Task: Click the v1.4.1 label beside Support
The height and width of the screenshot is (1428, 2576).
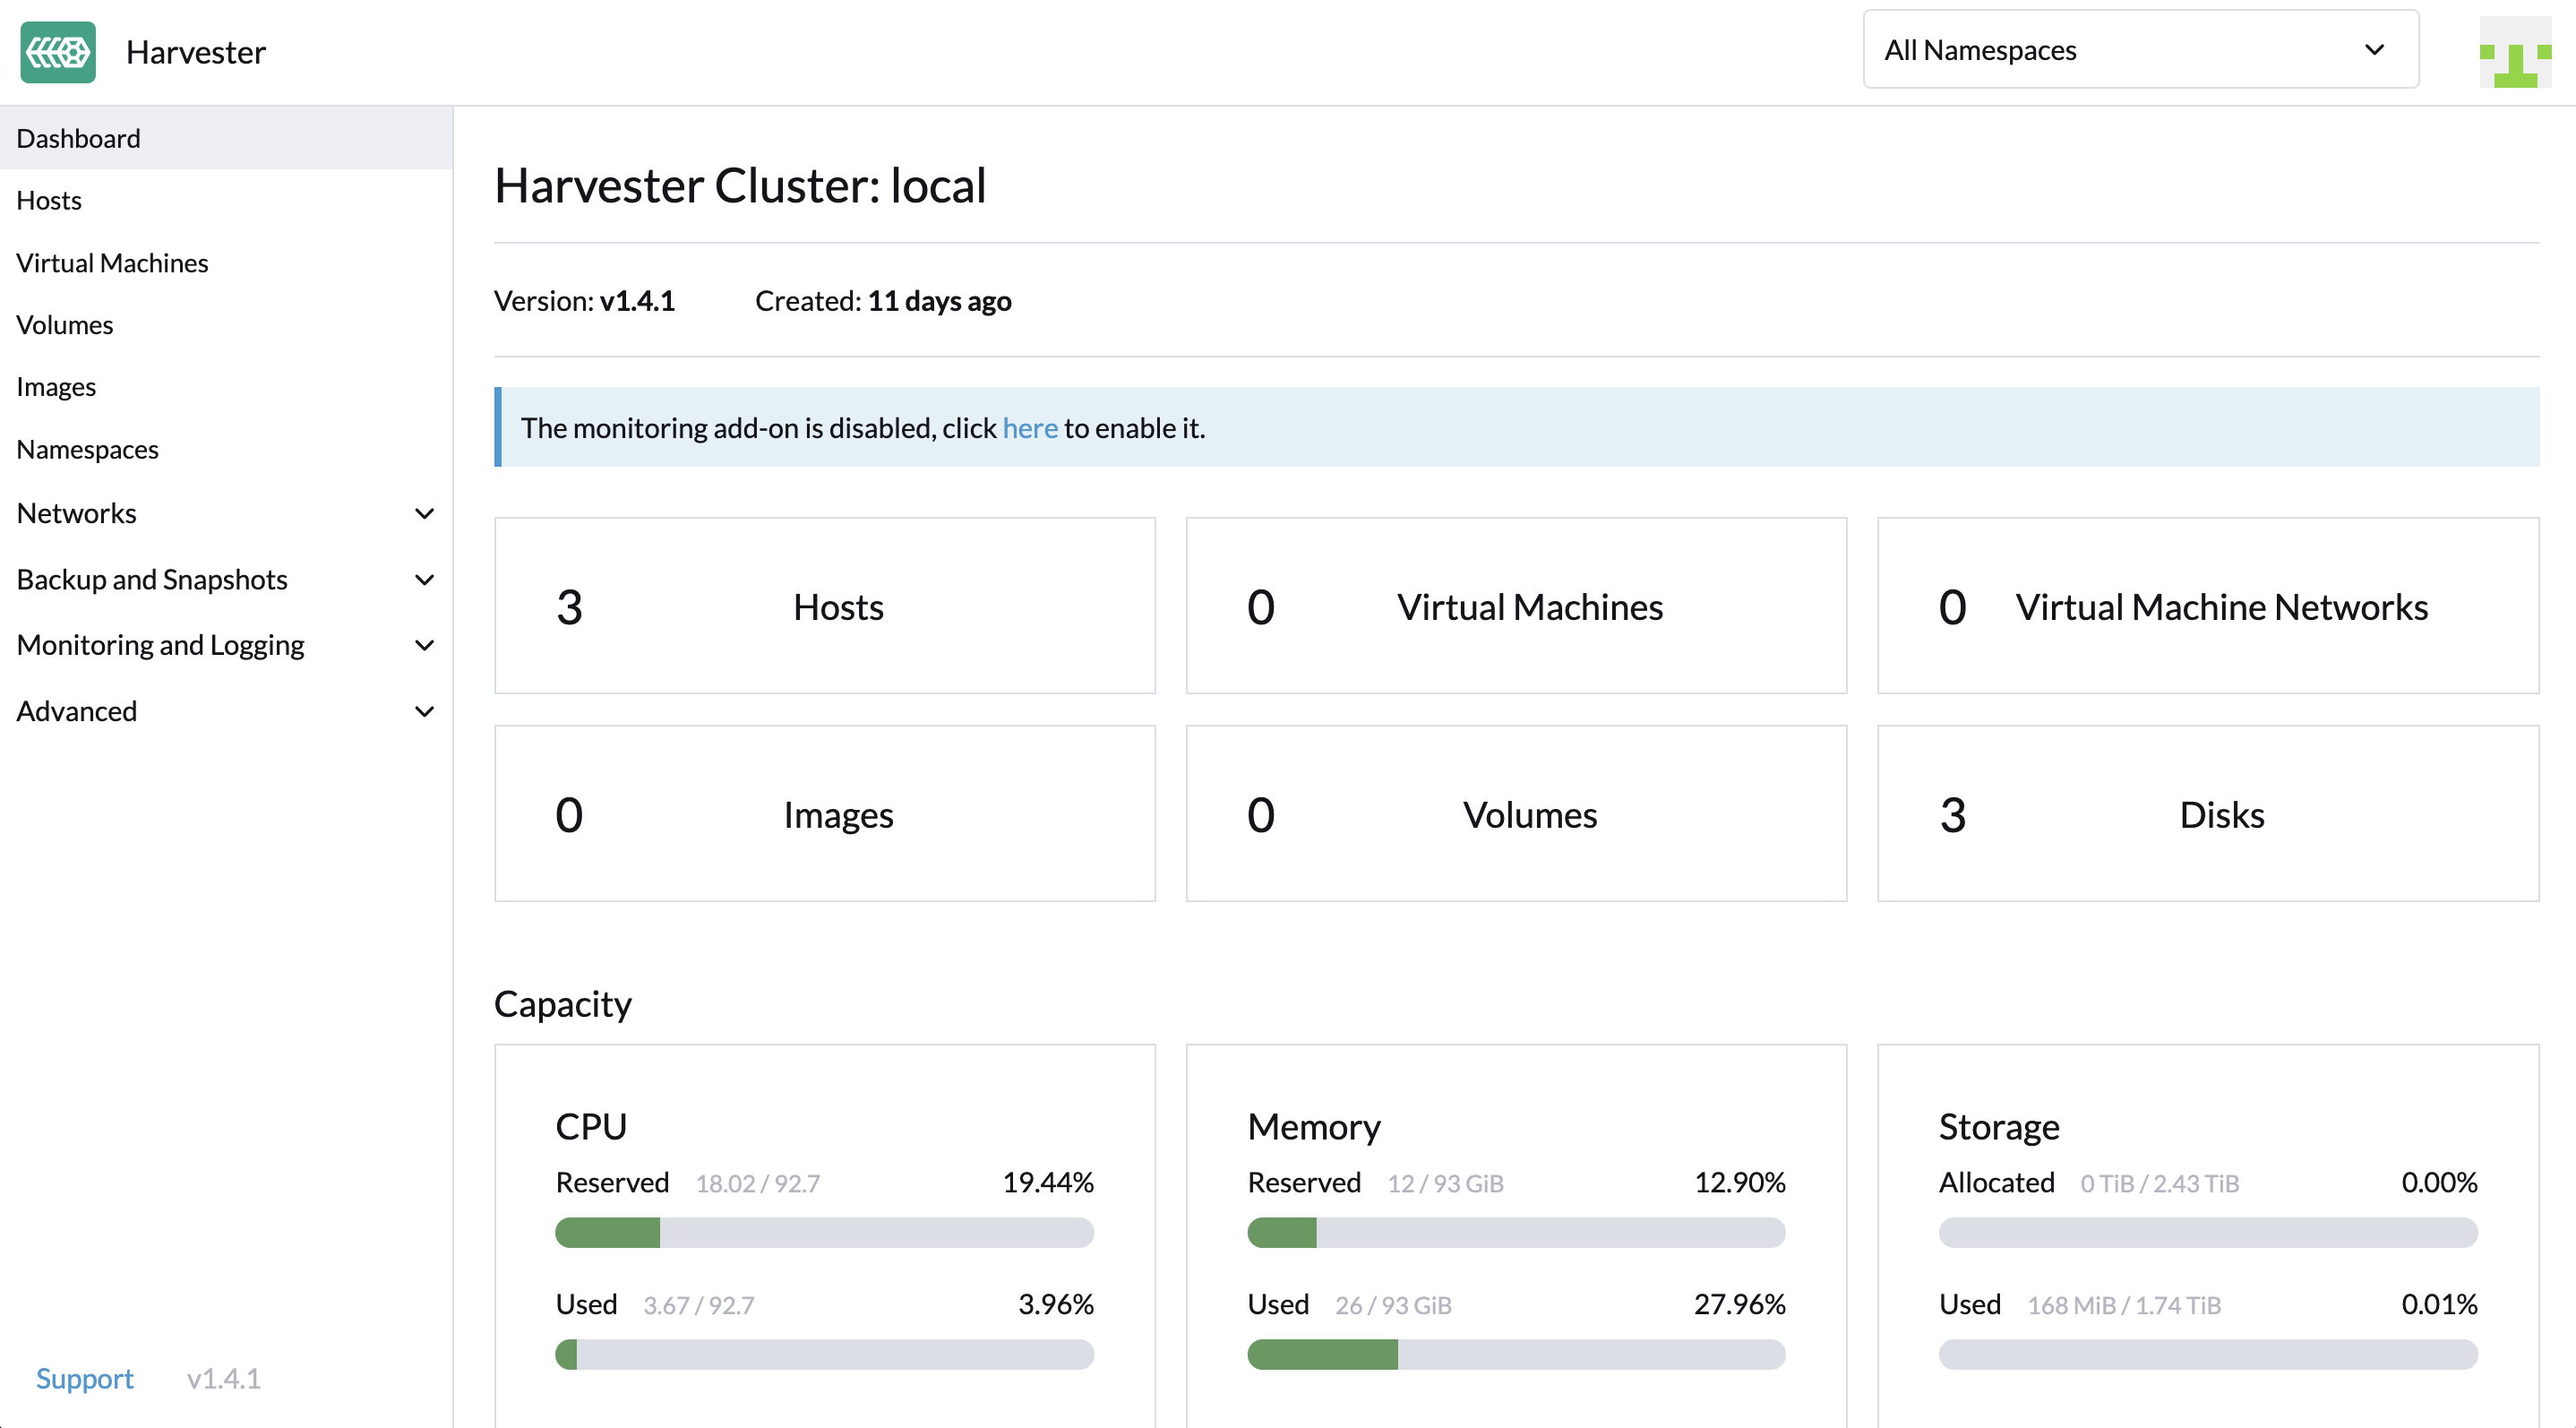Action: (x=224, y=1379)
